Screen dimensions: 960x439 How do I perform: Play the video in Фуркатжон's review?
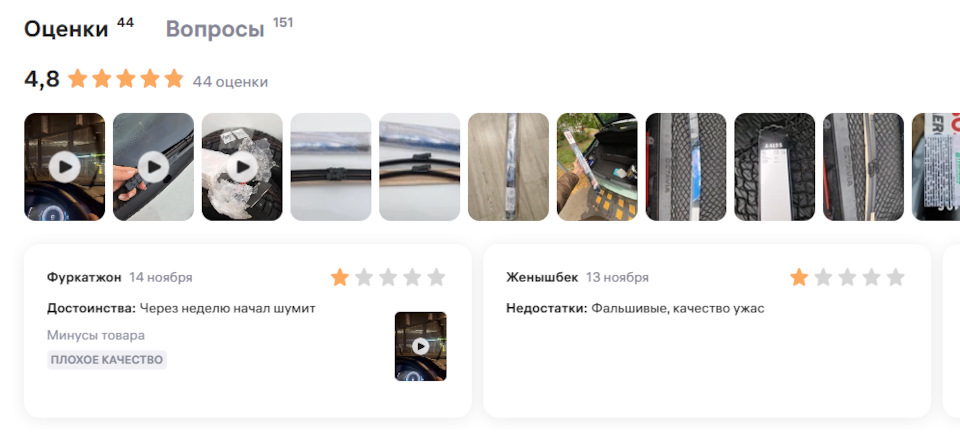point(421,347)
